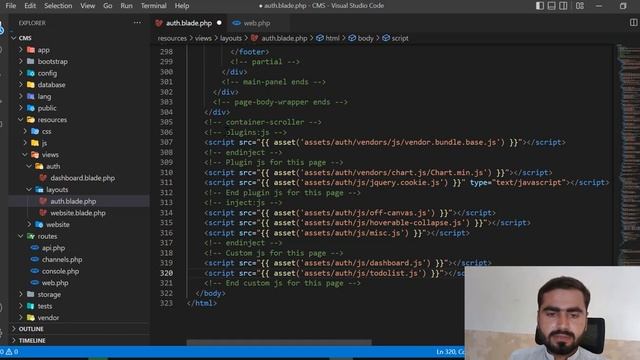Switch to the web.php editor tab
This screenshot has width=640, height=360.
pos(257,23)
